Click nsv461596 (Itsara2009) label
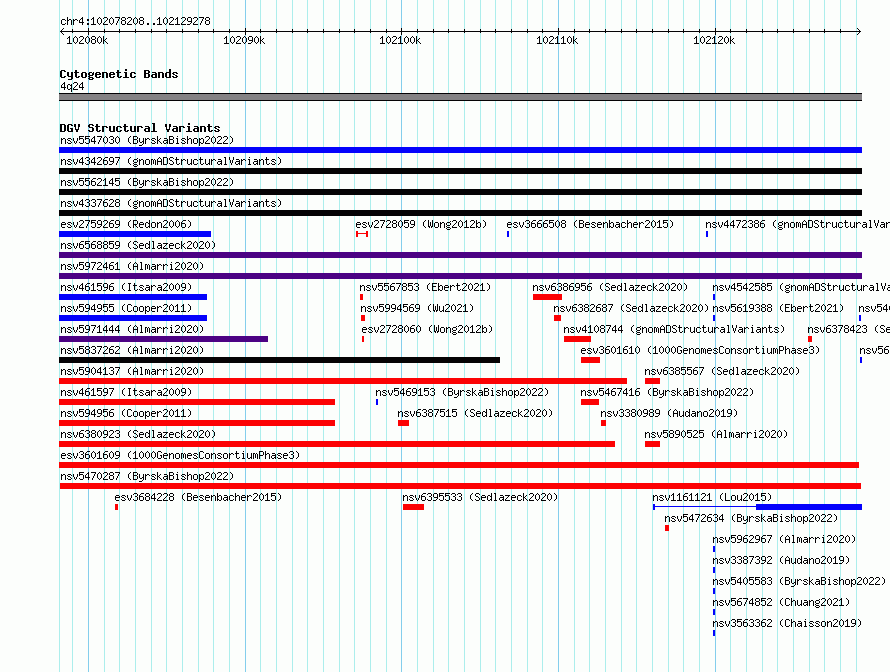The height and width of the screenshot is (672, 890). coord(126,287)
